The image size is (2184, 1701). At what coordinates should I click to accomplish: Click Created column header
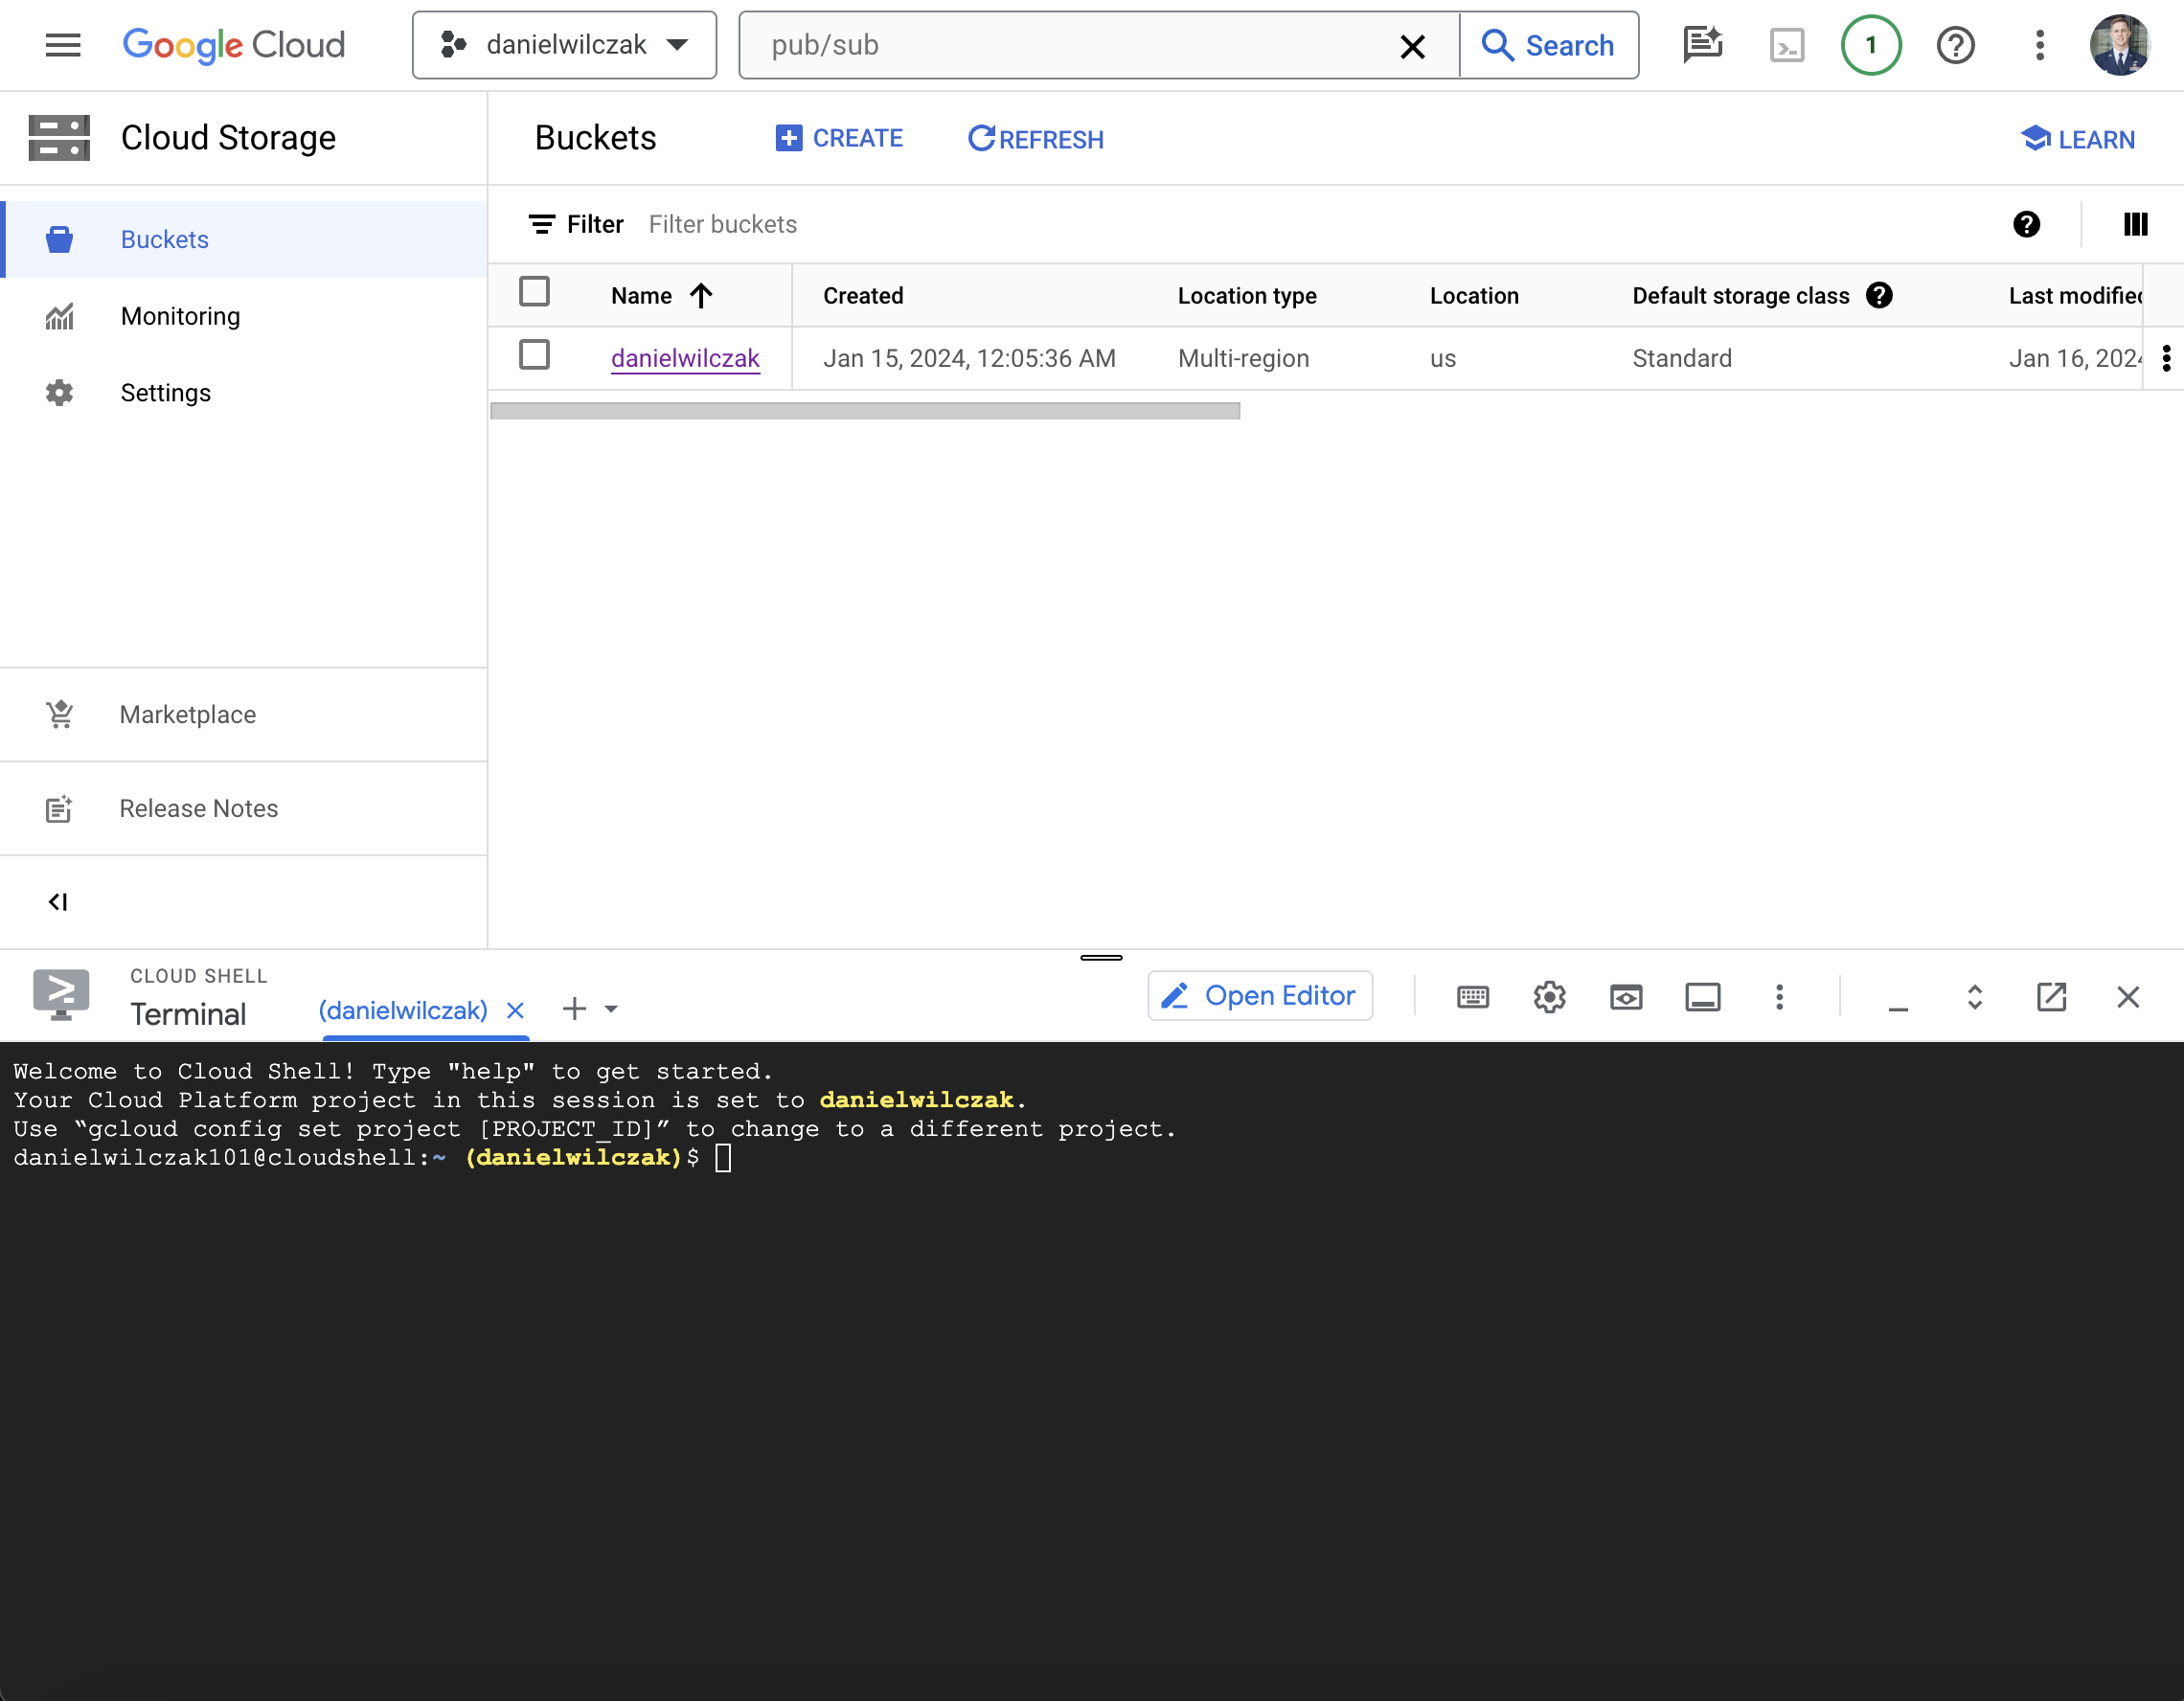pos(863,296)
